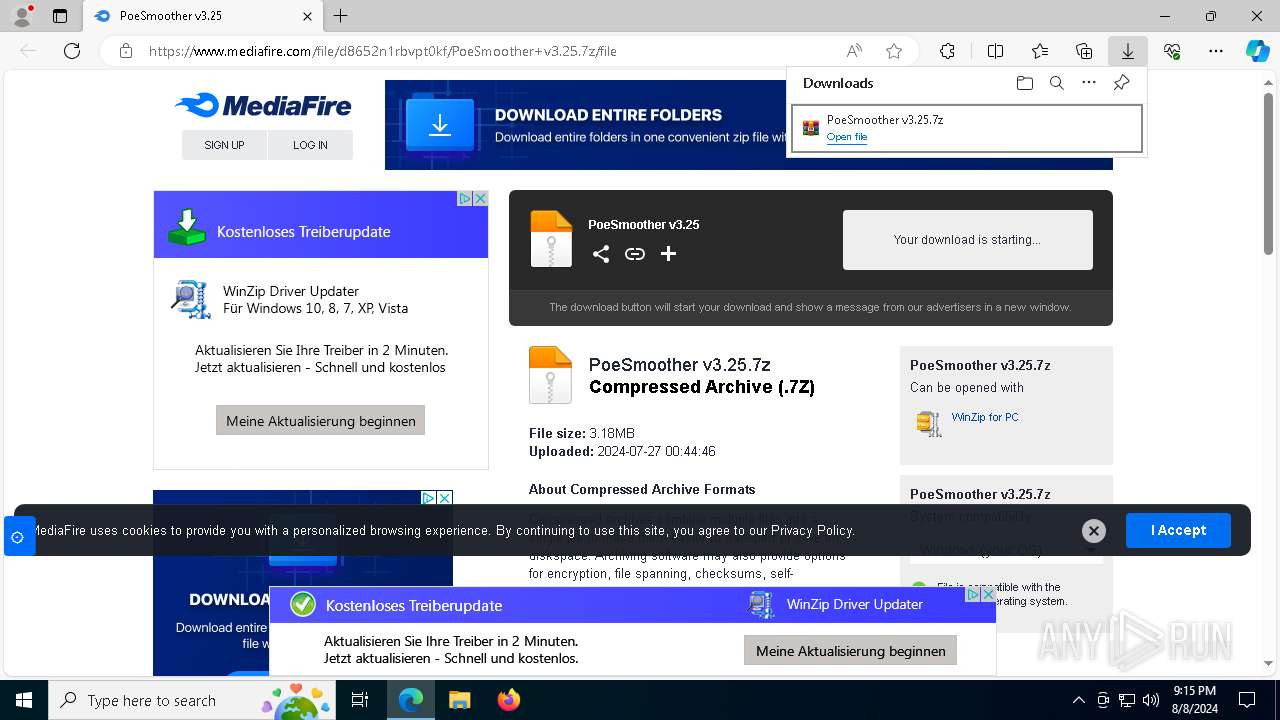Click Meine Aktualisierung beginnen in left ad
1280x720 pixels.
pyautogui.click(x=320, y=420)
